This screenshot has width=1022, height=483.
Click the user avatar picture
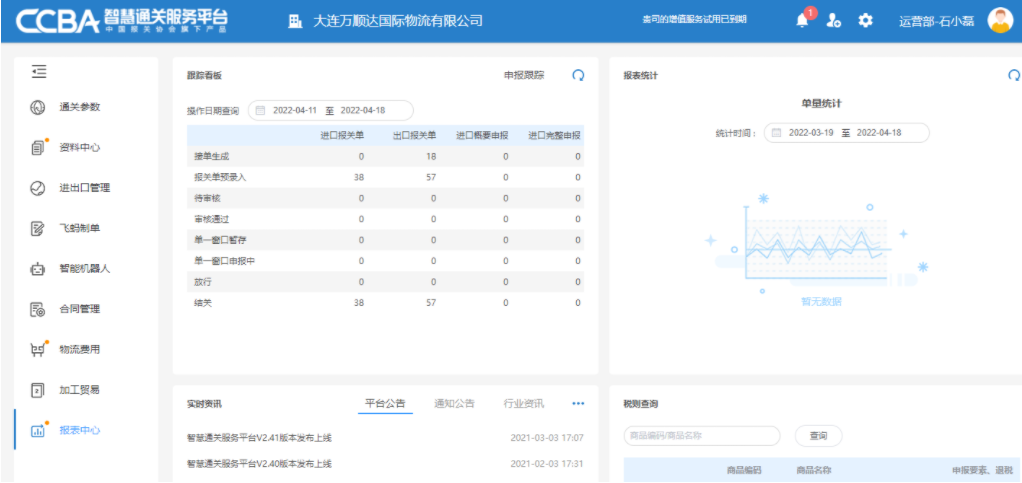(x=1000, y=21)
